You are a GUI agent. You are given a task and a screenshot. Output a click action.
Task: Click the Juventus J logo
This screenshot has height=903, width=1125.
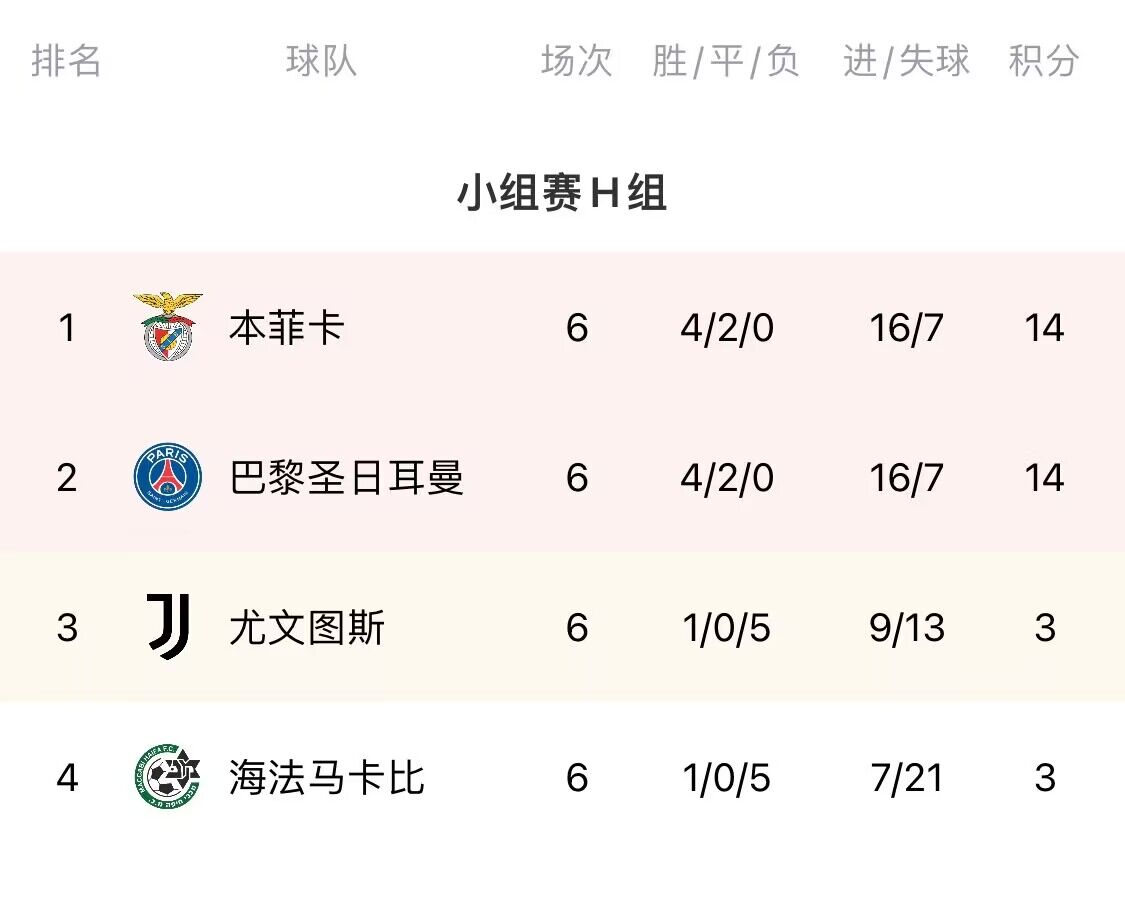click(x=168, y=627)
